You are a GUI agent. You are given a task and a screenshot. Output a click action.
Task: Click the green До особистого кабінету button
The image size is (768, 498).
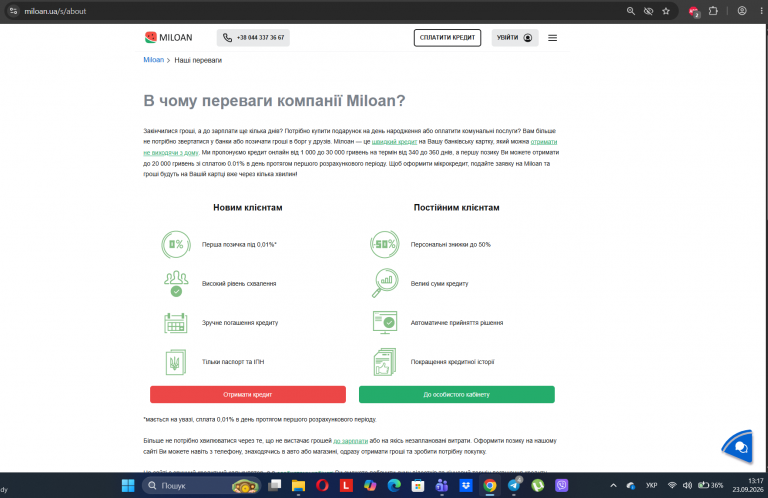click(x=456, y=395)
